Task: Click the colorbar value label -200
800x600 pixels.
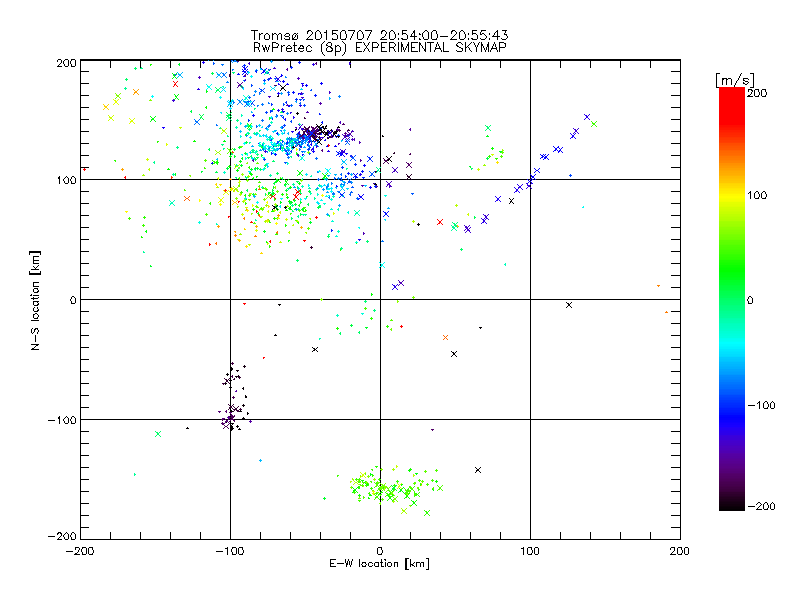Action: click(761, 506)
